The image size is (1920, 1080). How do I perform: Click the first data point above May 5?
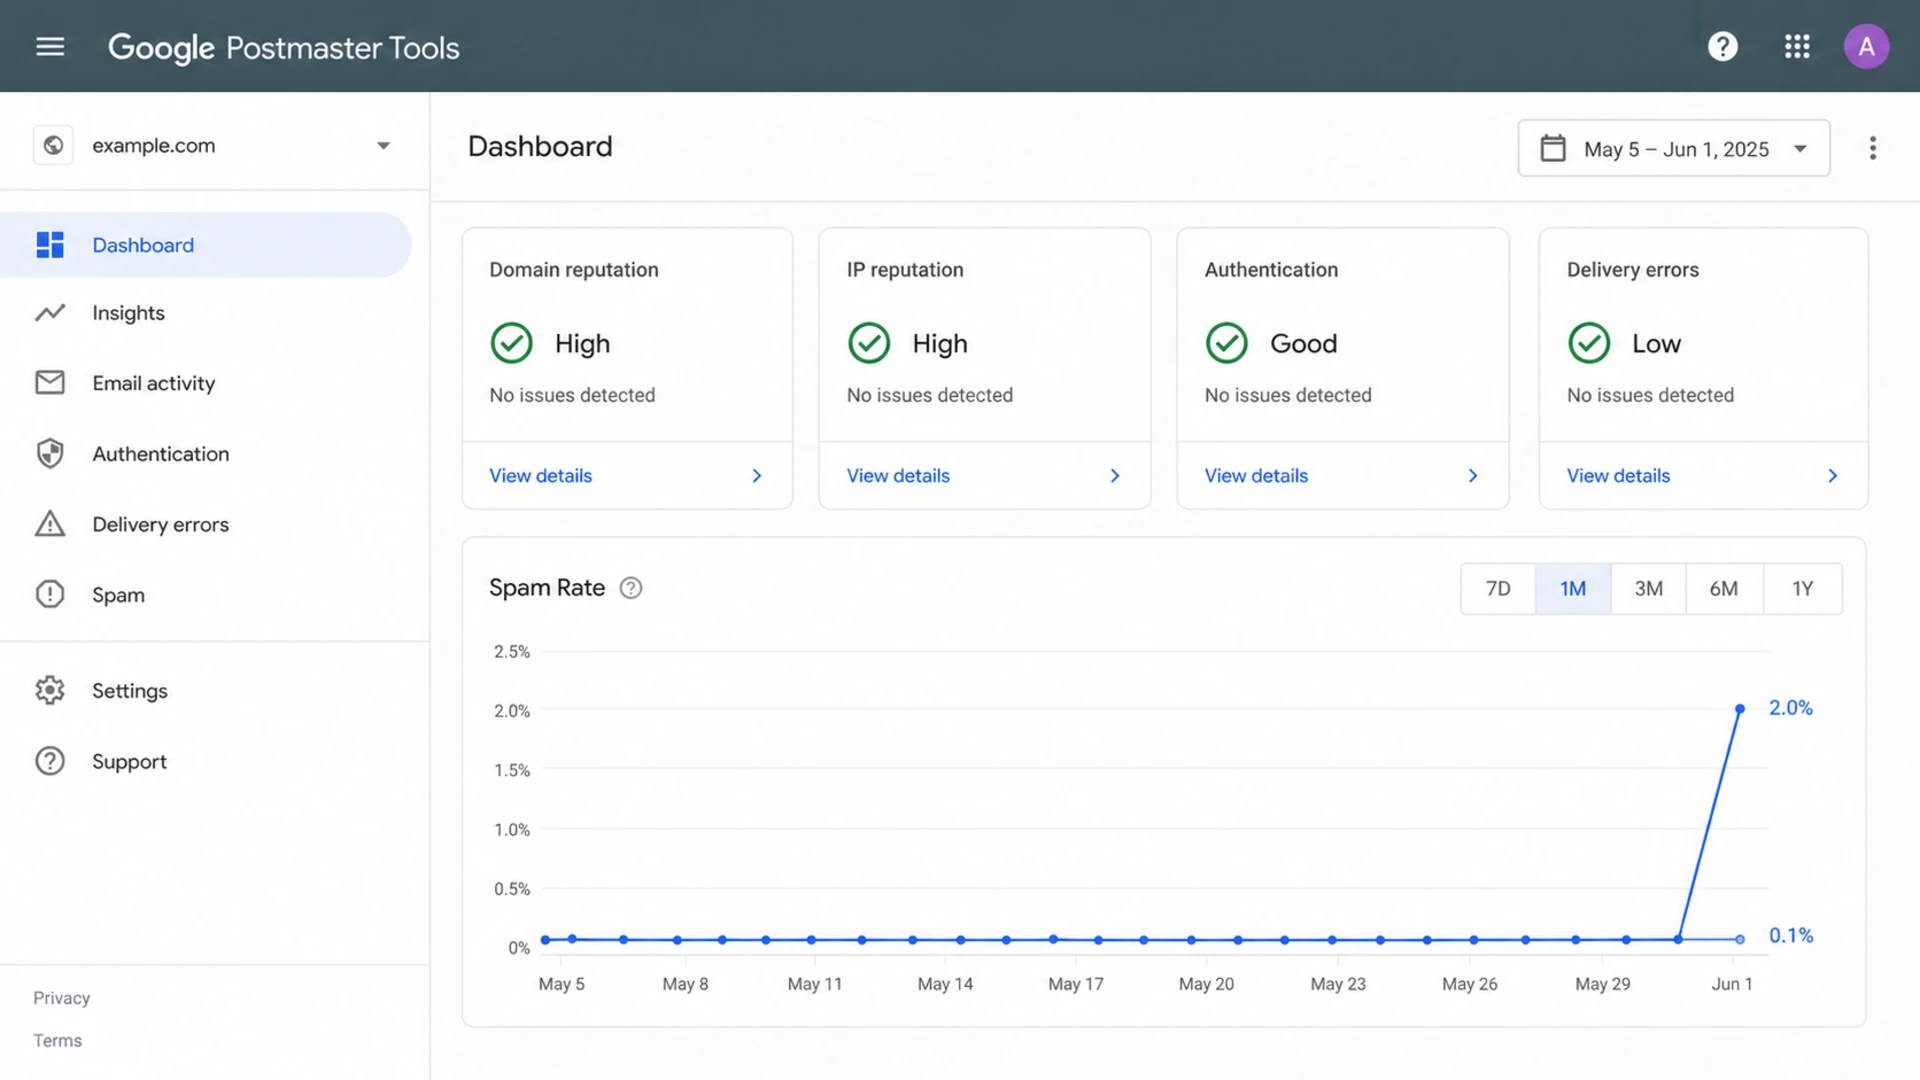click(x=546, y=940)
